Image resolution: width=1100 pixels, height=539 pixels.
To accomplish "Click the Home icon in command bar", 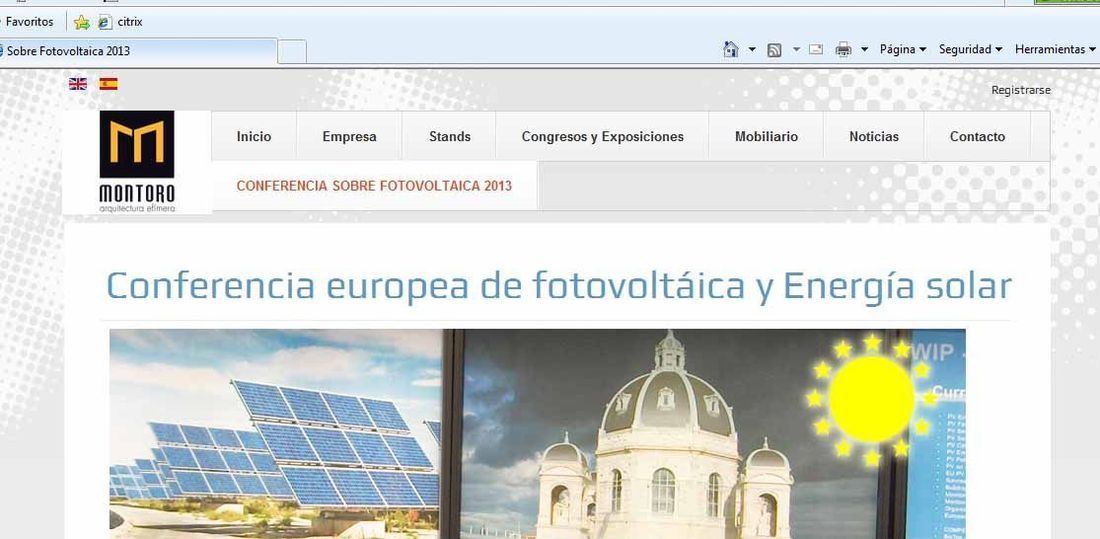I will click(x=730, y=49).
